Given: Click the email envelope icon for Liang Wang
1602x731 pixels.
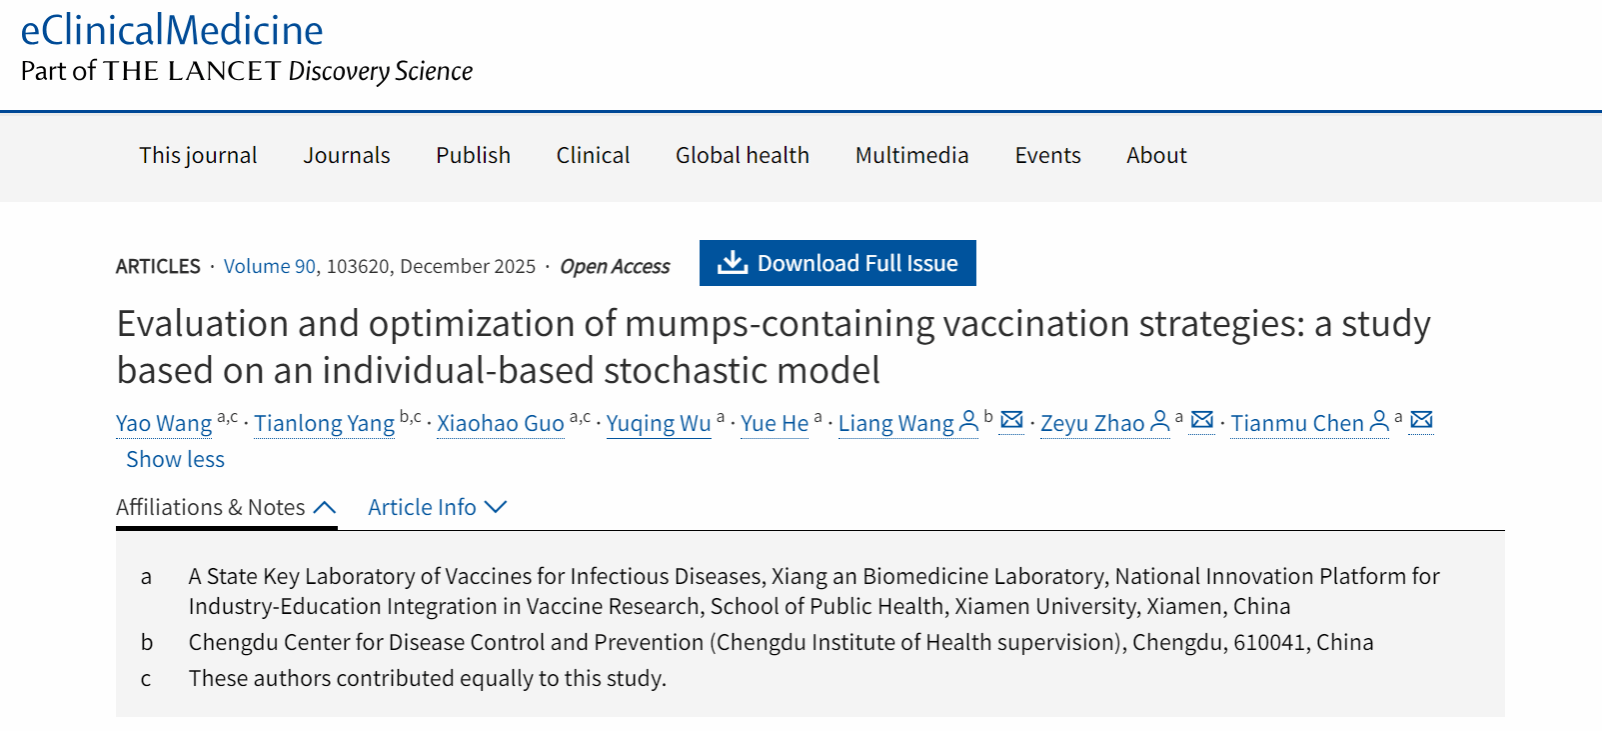Looking at the screenshot, I should pyautogui.click(x=1012, y=420).
